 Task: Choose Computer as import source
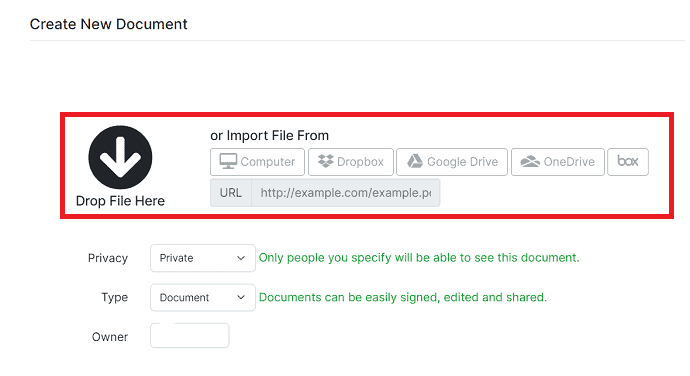point(257,162)
